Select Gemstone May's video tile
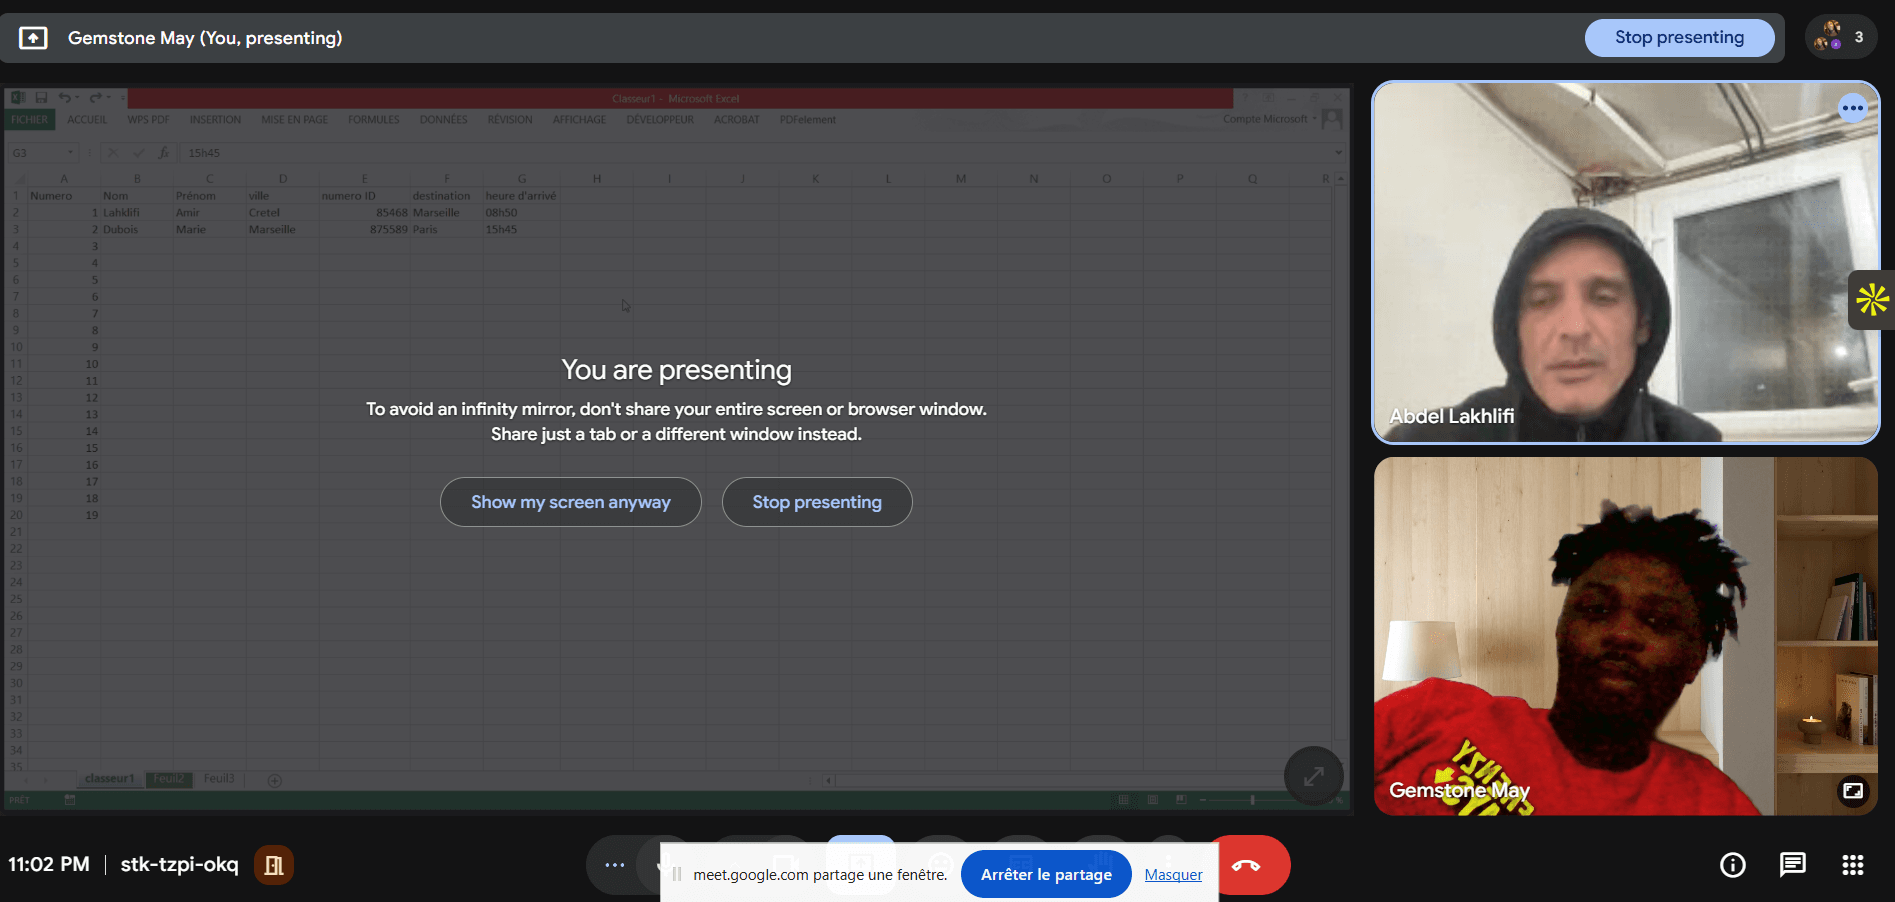The height and width of the screenshot is (902, 1895). pyautogui.click(x=1626, y=636)
